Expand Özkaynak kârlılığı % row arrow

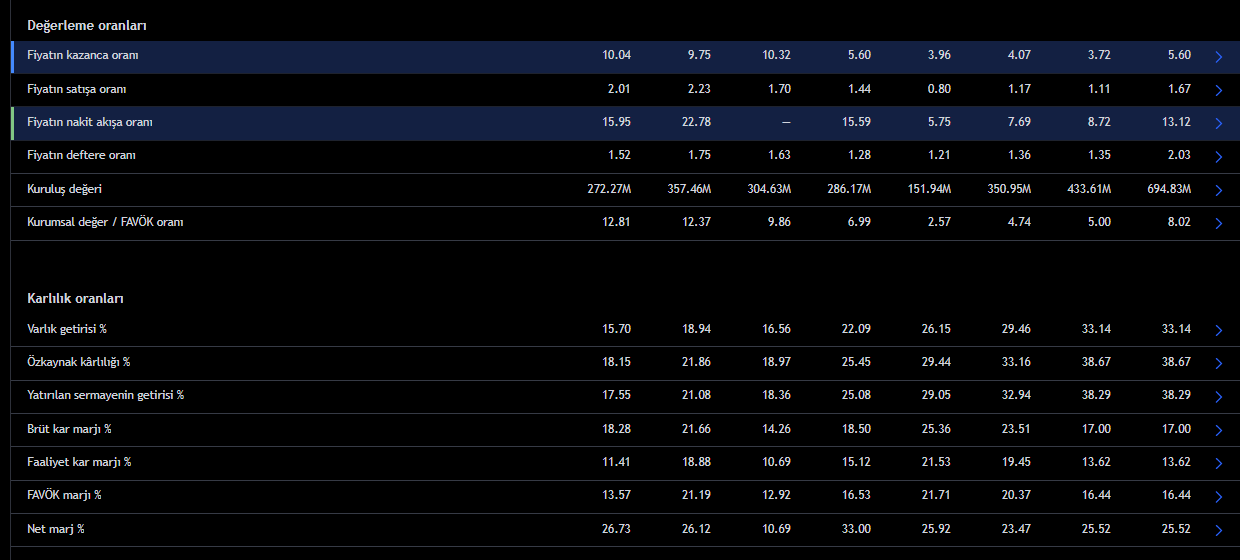click(x=1218, y=363)
